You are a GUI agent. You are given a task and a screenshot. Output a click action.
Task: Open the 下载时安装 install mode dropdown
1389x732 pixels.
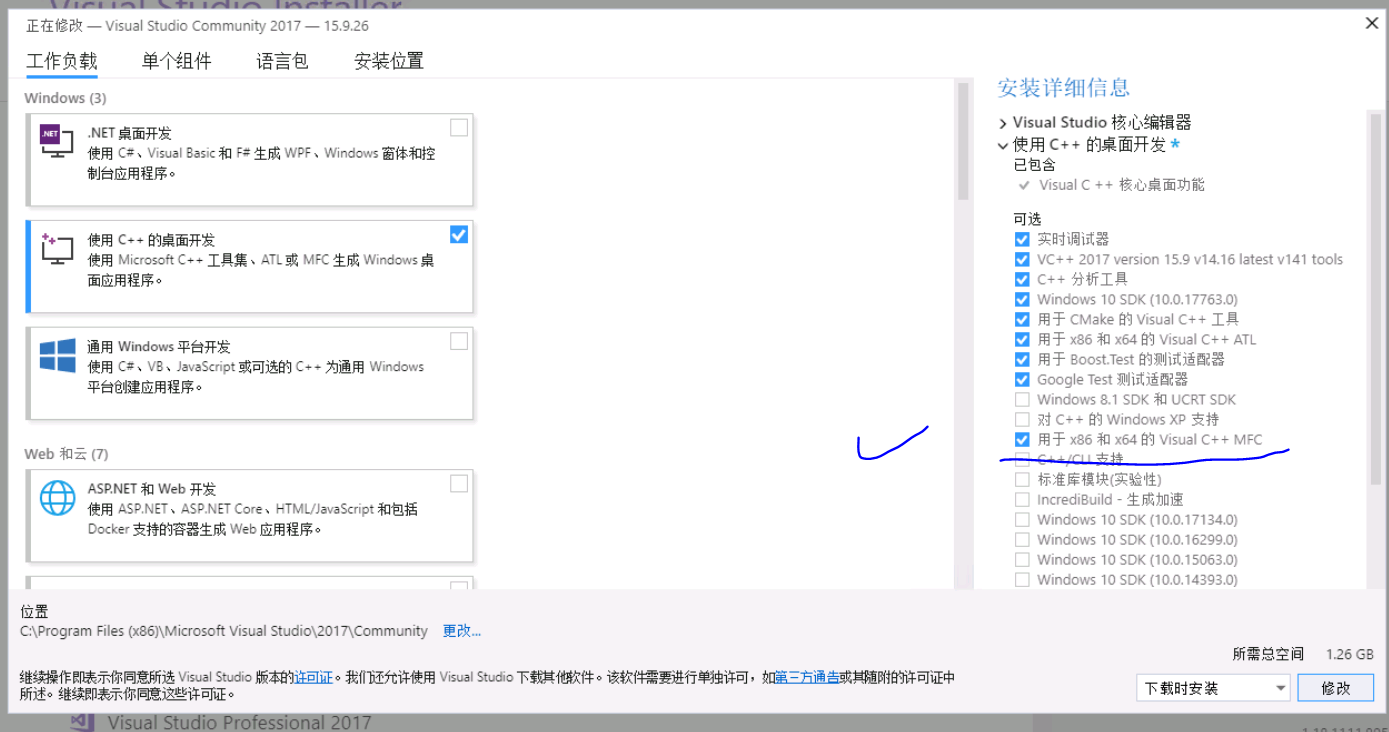(1213, 688)
